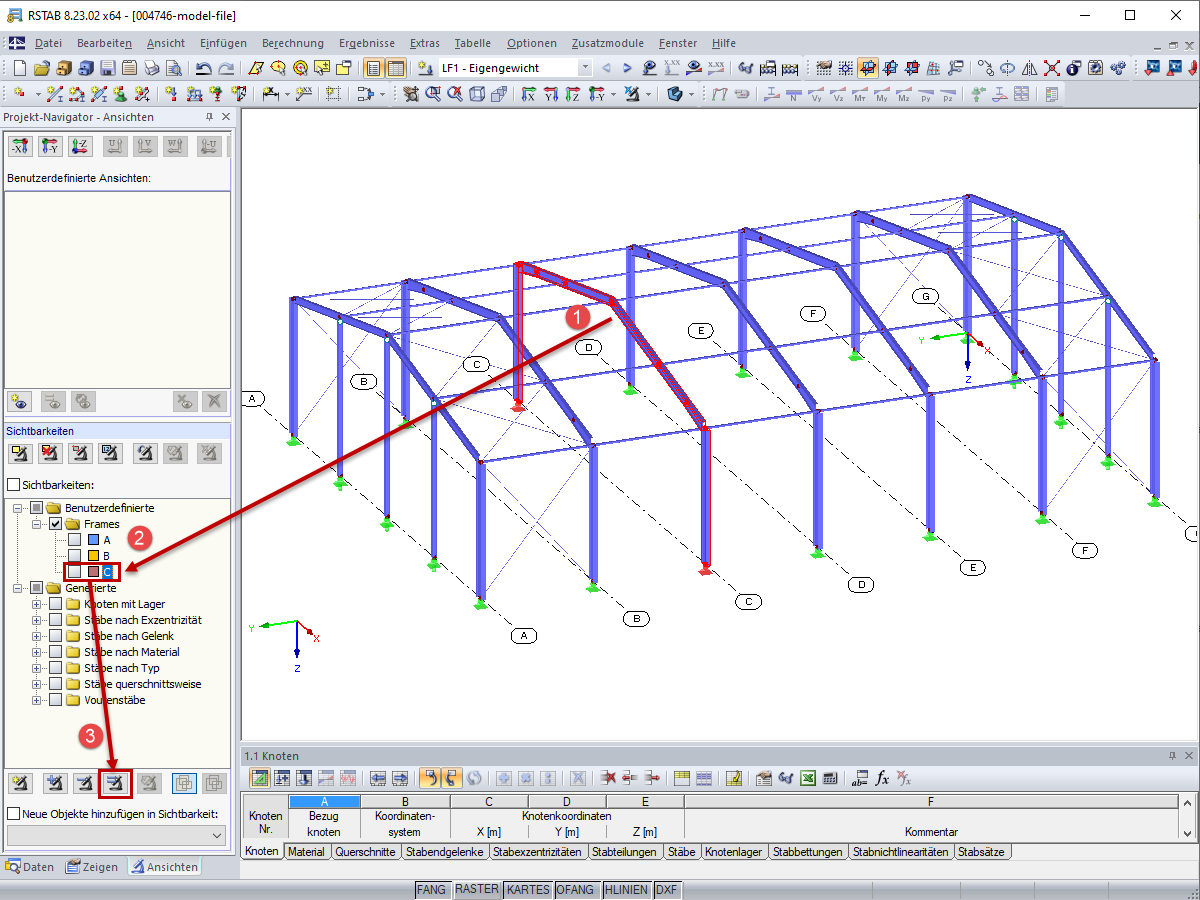Select table column header A
The height and width of the screenshot is (900, 1200).
click(x=324, y=801)
